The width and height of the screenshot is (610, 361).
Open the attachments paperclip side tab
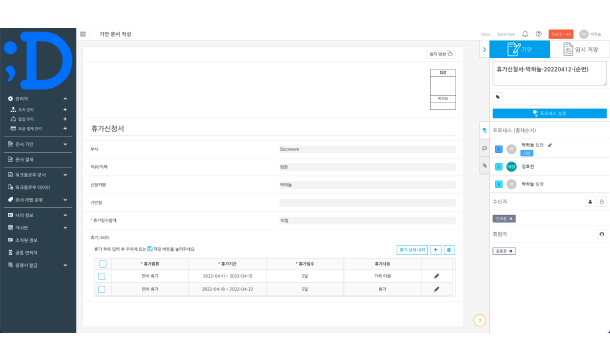[484, 166]
